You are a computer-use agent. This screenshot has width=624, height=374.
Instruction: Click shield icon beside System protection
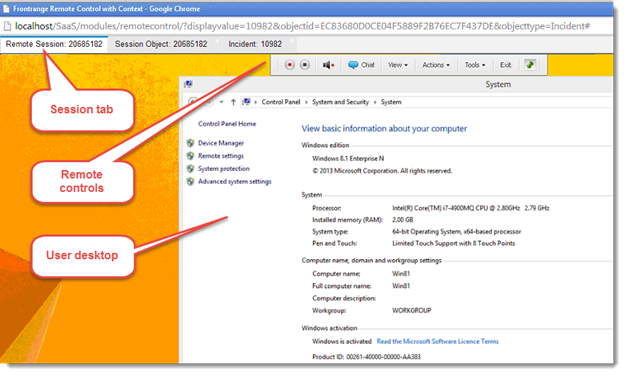190,169
